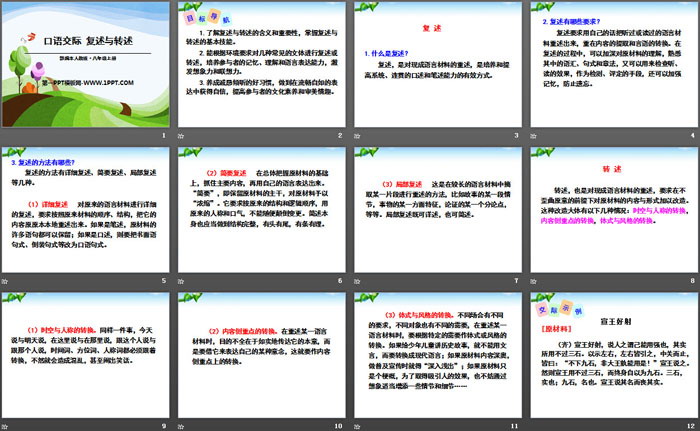Choose the 简要复述 slide thumbnail
Viewport: 700px width, 431px height.
point(261,210)
